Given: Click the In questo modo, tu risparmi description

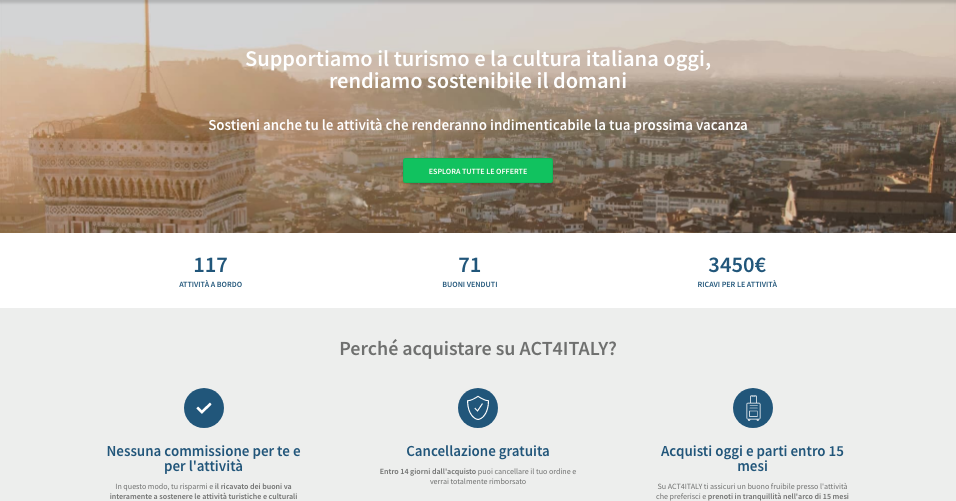Looking at the screenshot, I should (x=204, y=491).
